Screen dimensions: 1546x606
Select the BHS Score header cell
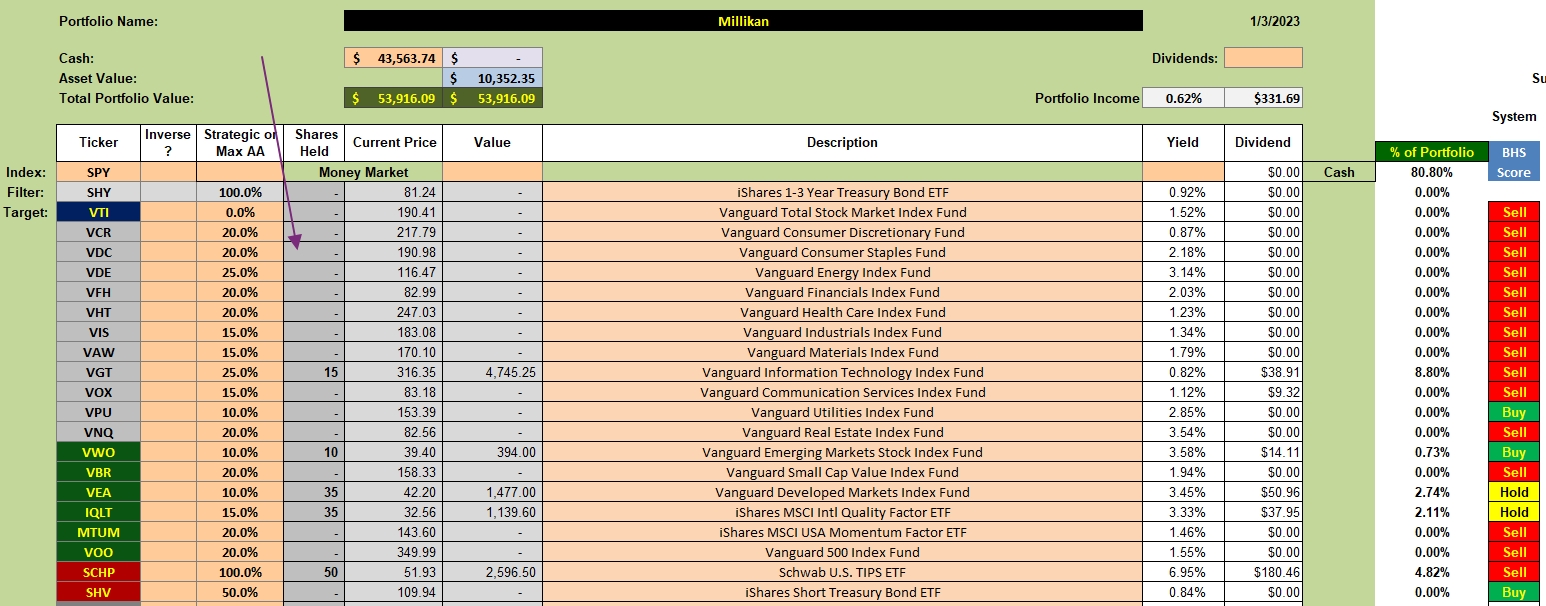(x=1514, y=162)
